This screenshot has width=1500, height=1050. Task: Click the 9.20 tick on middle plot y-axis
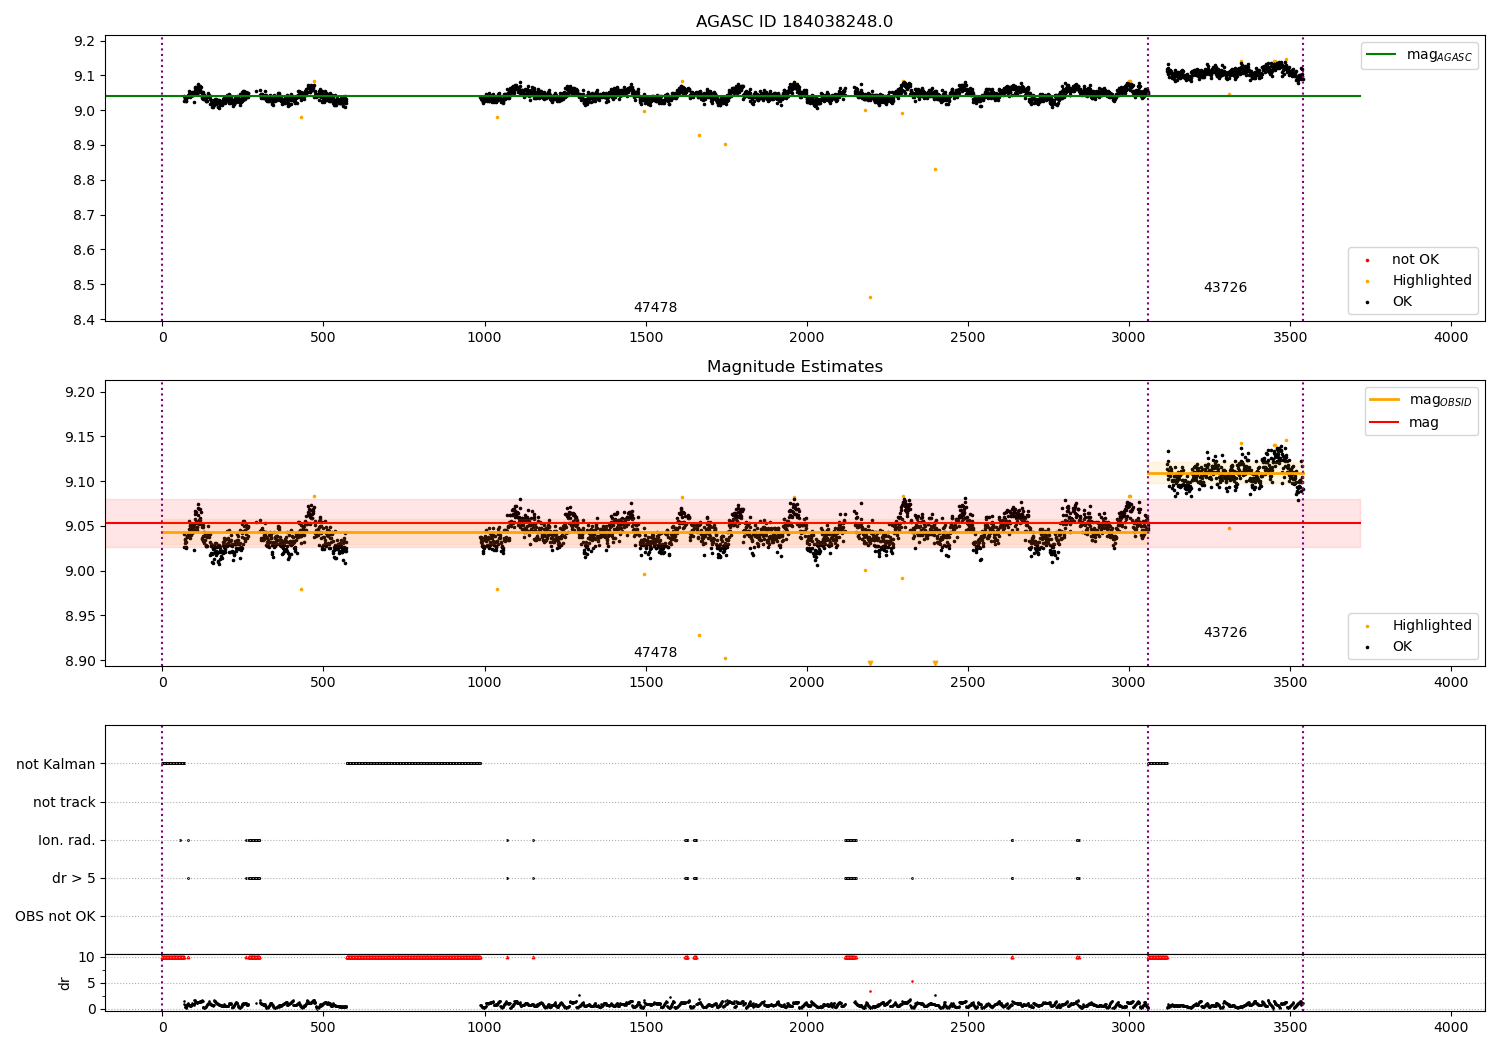coord(80,392)
